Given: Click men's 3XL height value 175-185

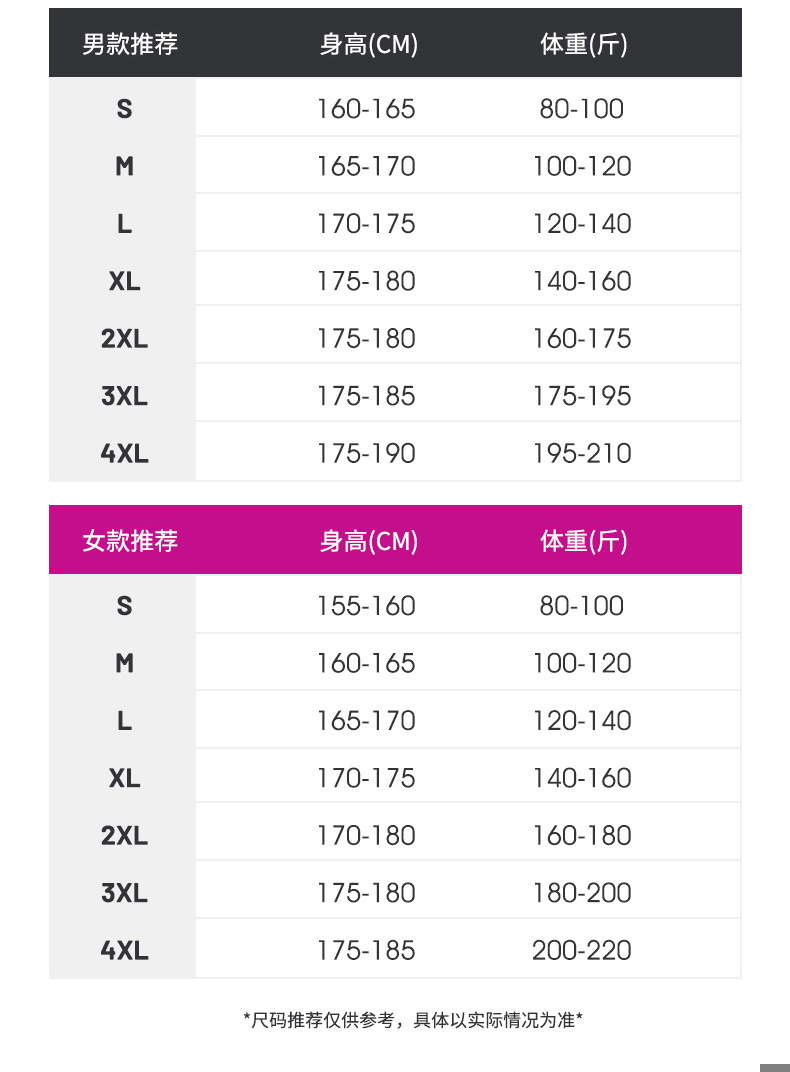Looking at the screenshot, I should pyautogui.click(x=366, y=396).
